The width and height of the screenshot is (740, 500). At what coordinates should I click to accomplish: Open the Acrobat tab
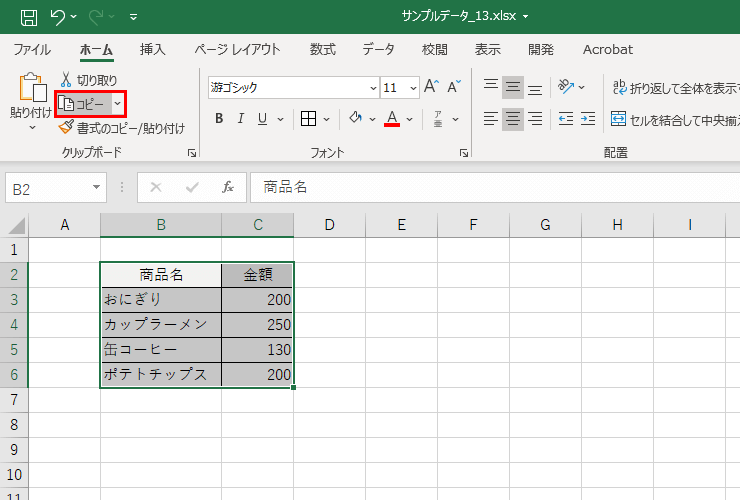pyautogui.click(x=608, y=50)
